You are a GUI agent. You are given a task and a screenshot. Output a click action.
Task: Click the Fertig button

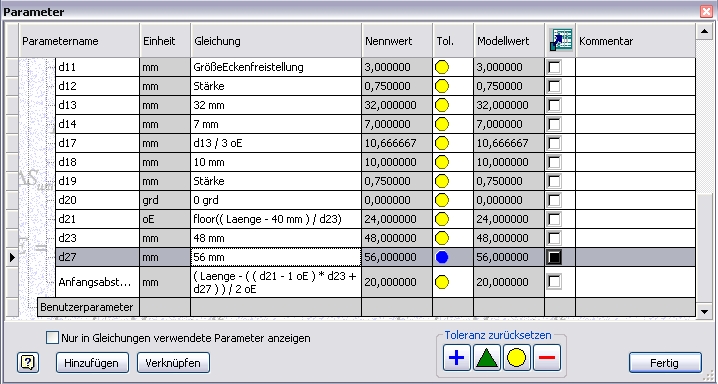(x=665, y=363)
